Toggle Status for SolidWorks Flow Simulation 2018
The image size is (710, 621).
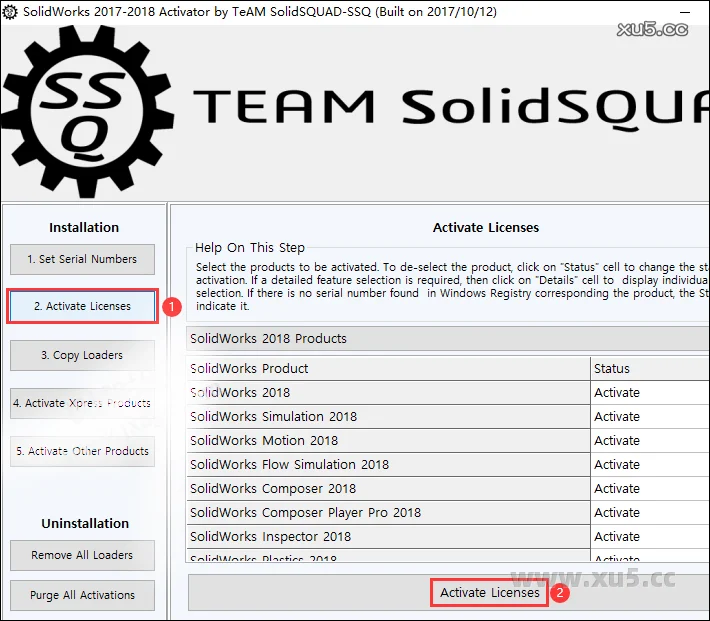(x=617, y=465)
